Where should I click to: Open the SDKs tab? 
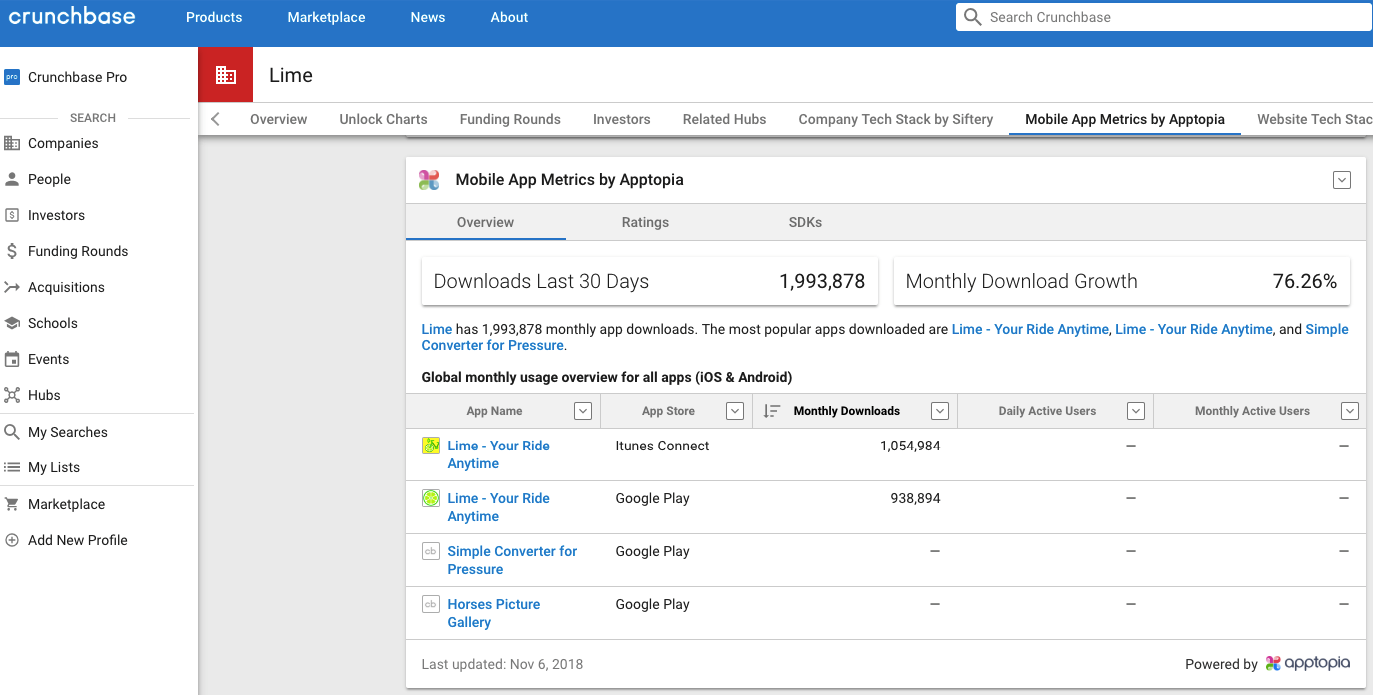coord(805,222)
